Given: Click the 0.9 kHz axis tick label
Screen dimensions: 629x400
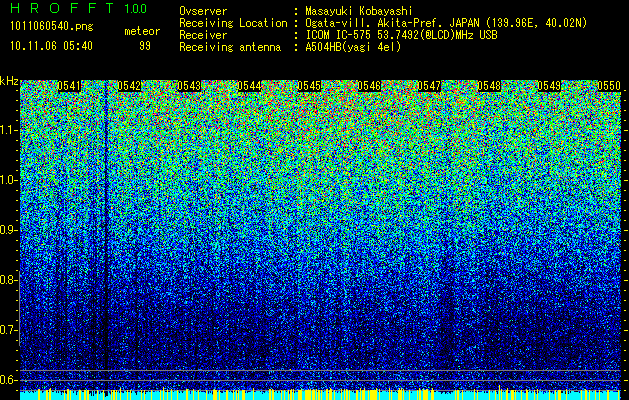Looking at the screenshot, I should pos(8,230).
